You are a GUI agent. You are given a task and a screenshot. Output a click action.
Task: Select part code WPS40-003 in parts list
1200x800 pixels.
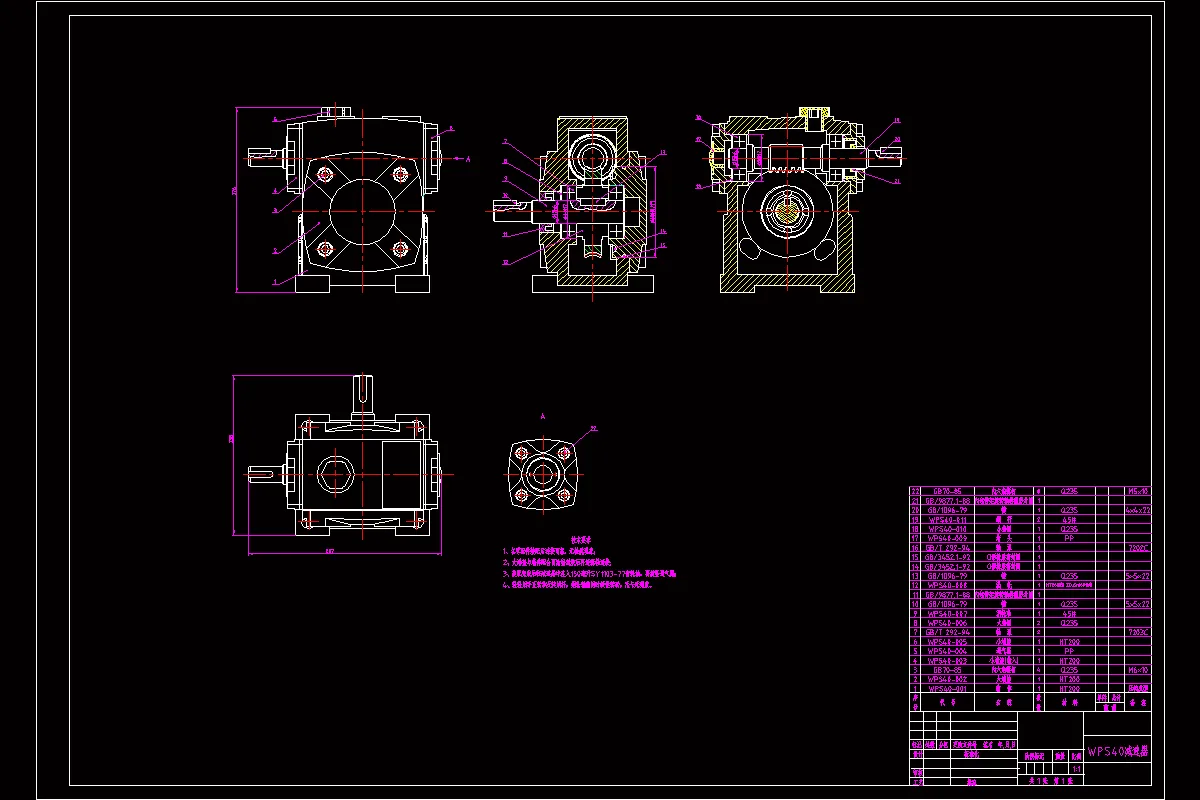pyautogui.click(x=948, y=661)
